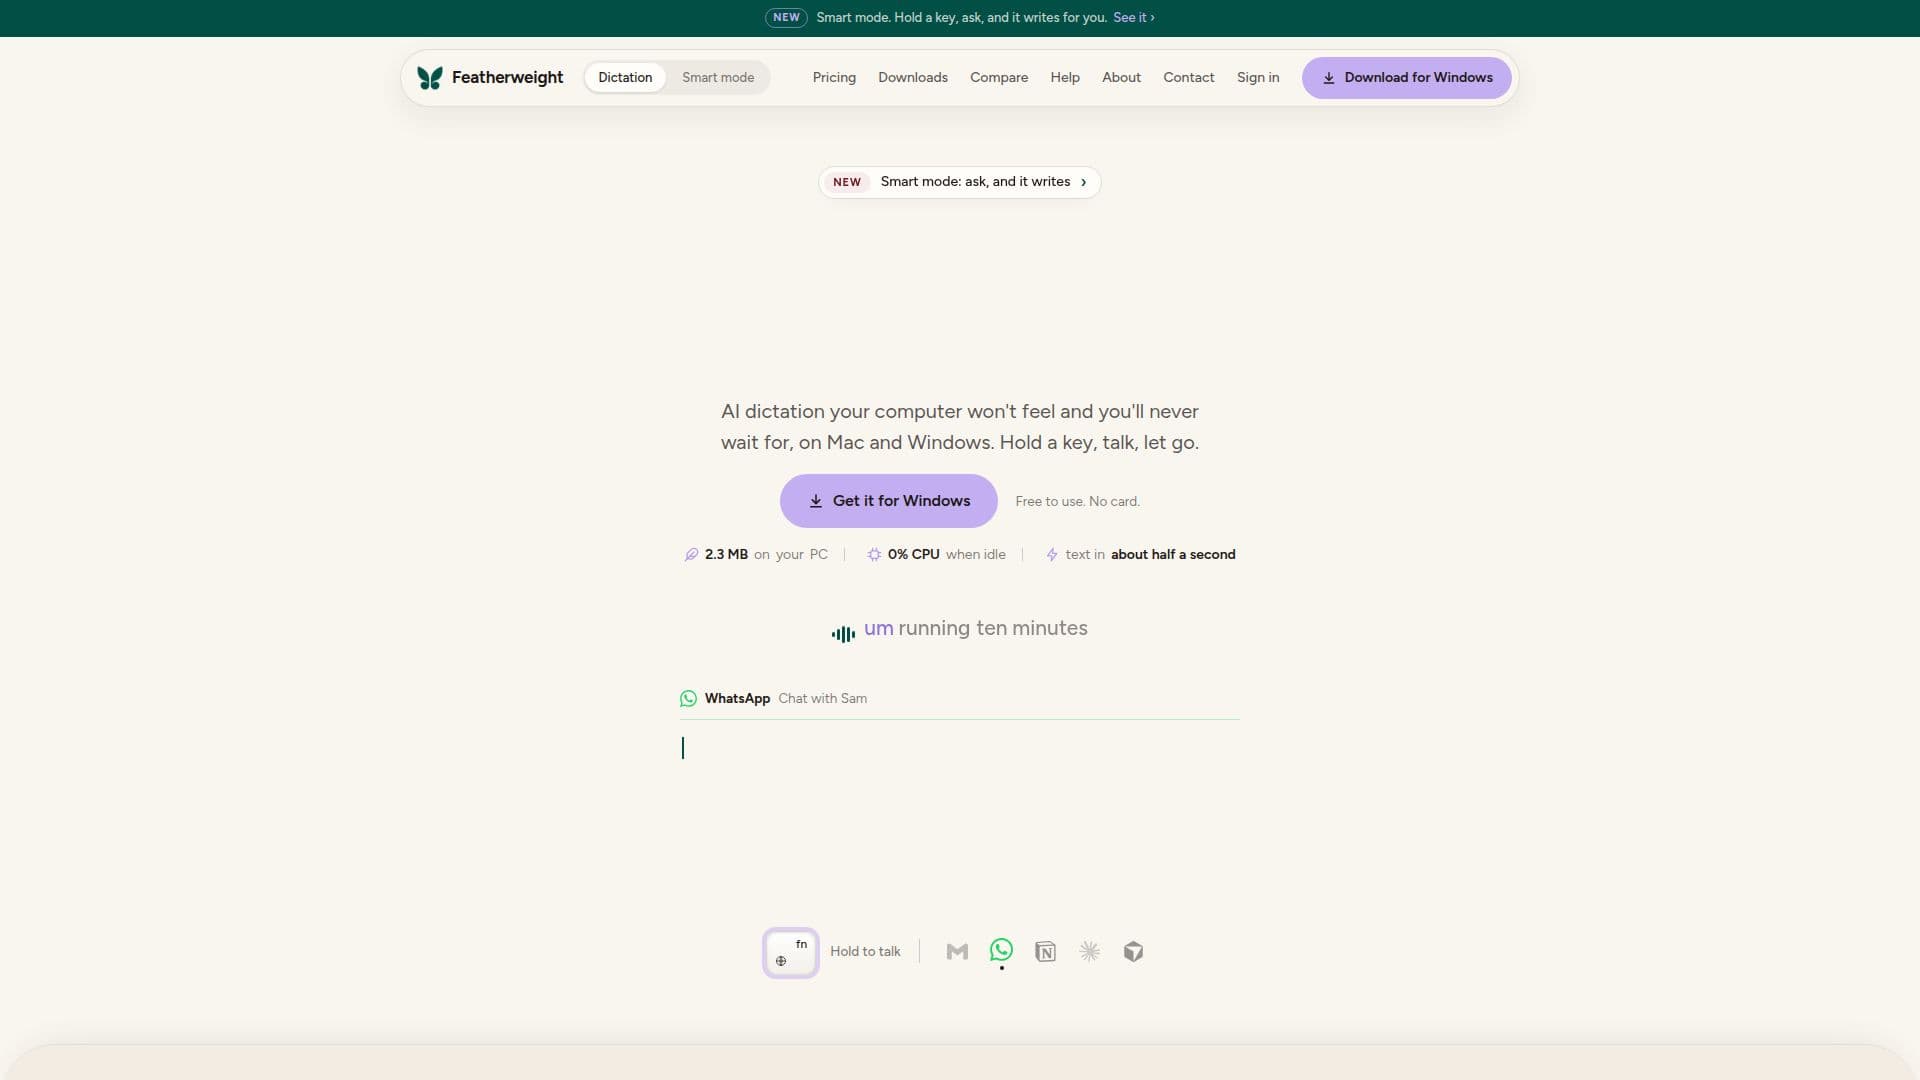Click Get it for Windows button
The width and height of the screenshot is (1920, 1080).
tap(889, 501)
